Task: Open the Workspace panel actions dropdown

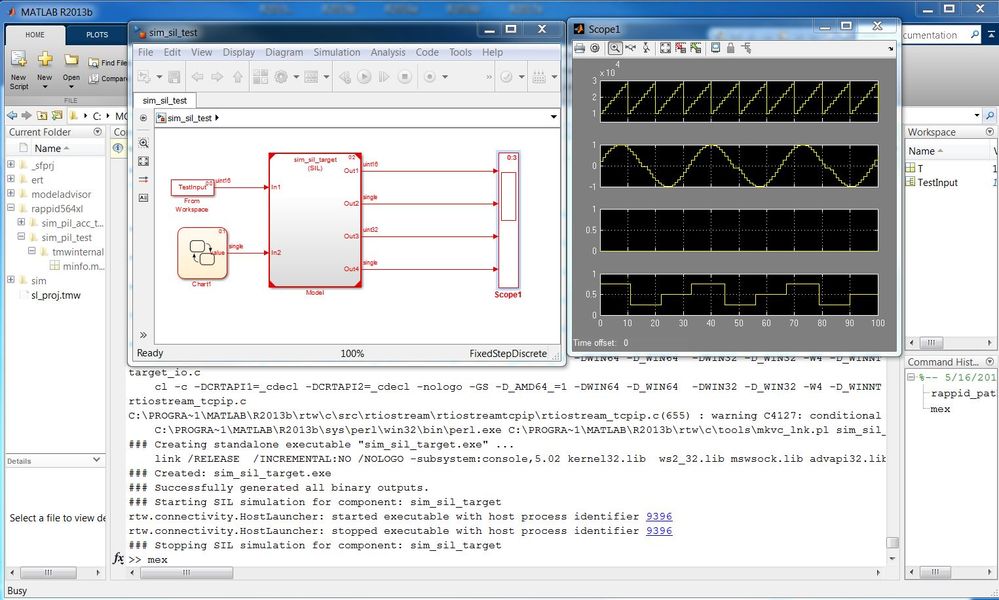Action: (989, 132)
